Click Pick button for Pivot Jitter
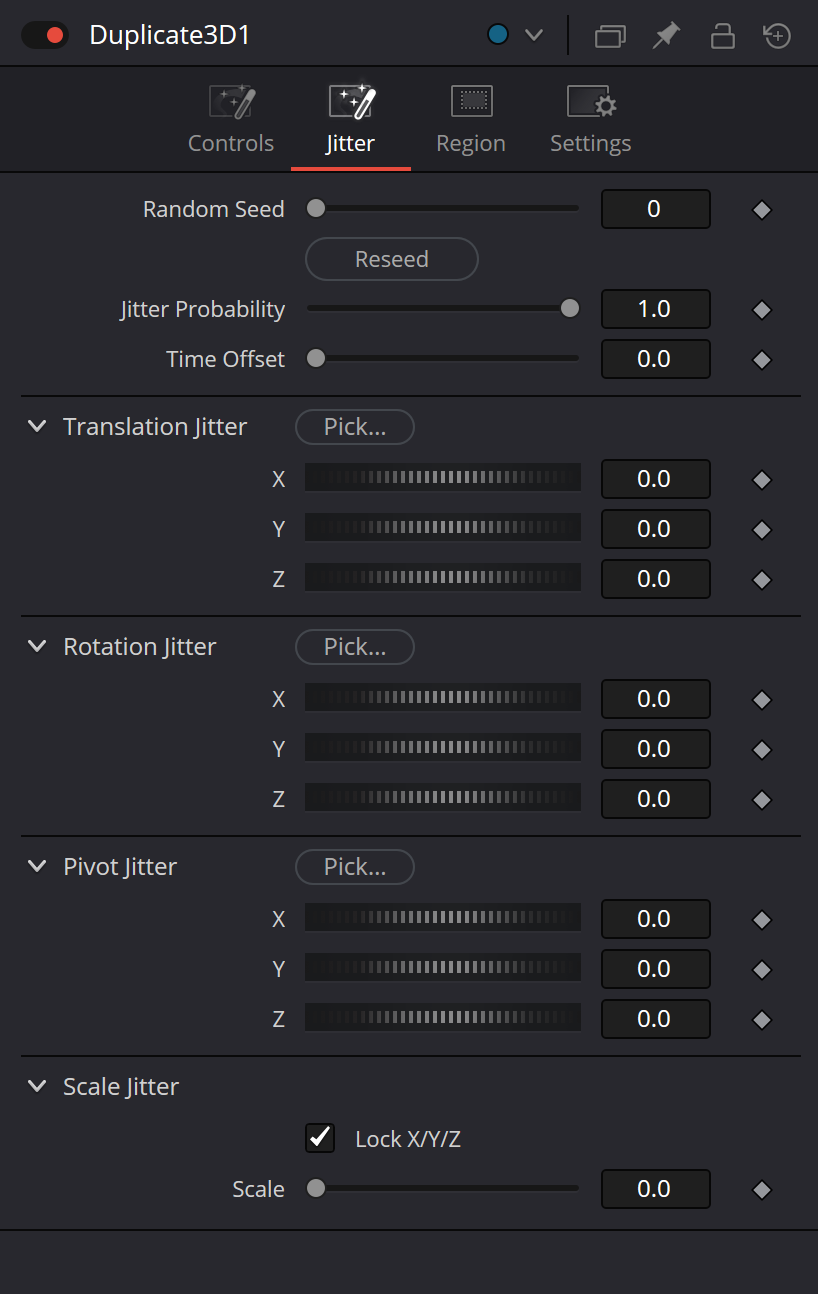This screenshot has height=1294, width=818. (355, 867)
